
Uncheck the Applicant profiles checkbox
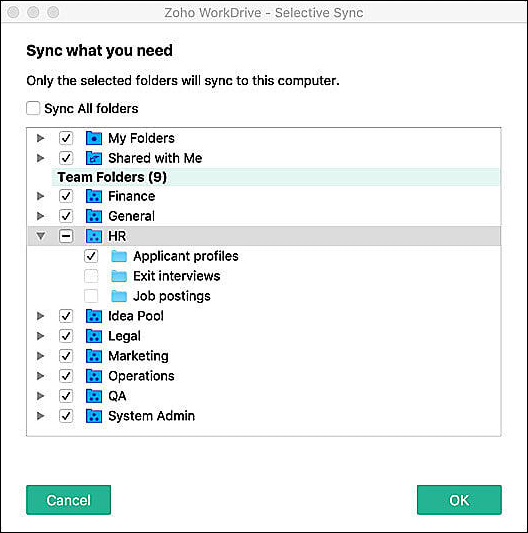(91, 256)
